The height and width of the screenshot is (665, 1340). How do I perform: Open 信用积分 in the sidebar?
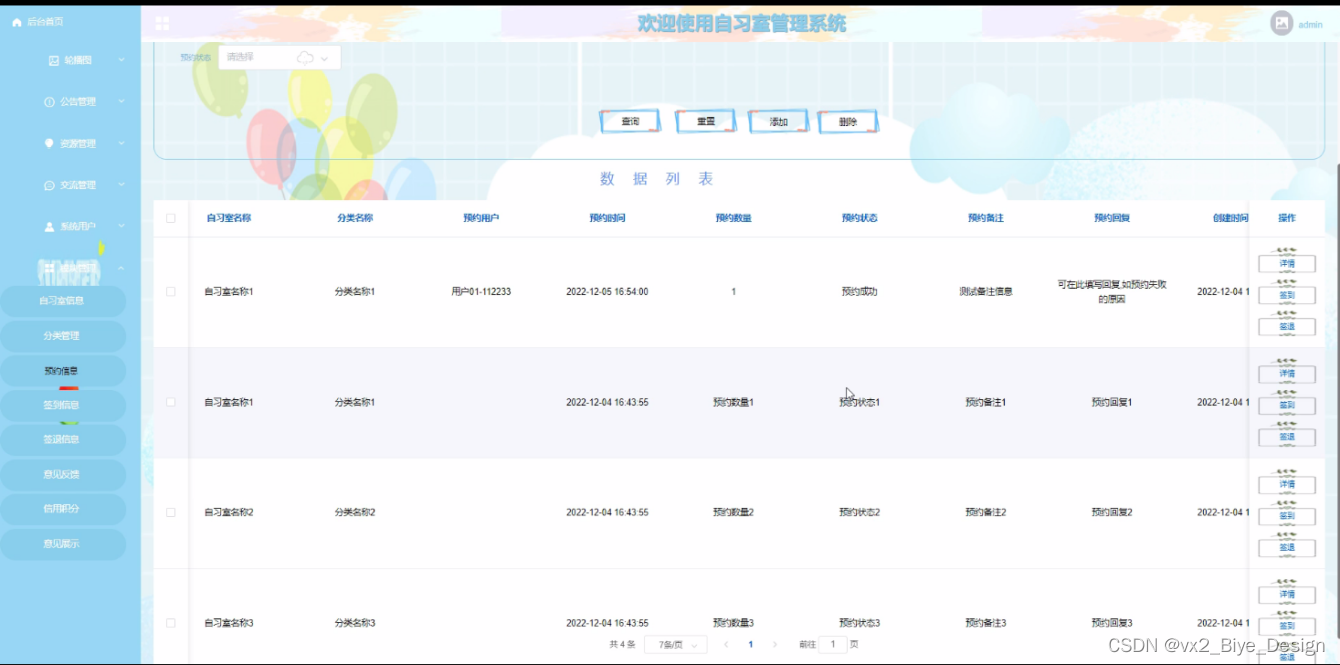pyautogui.click(x=62, y=508)
